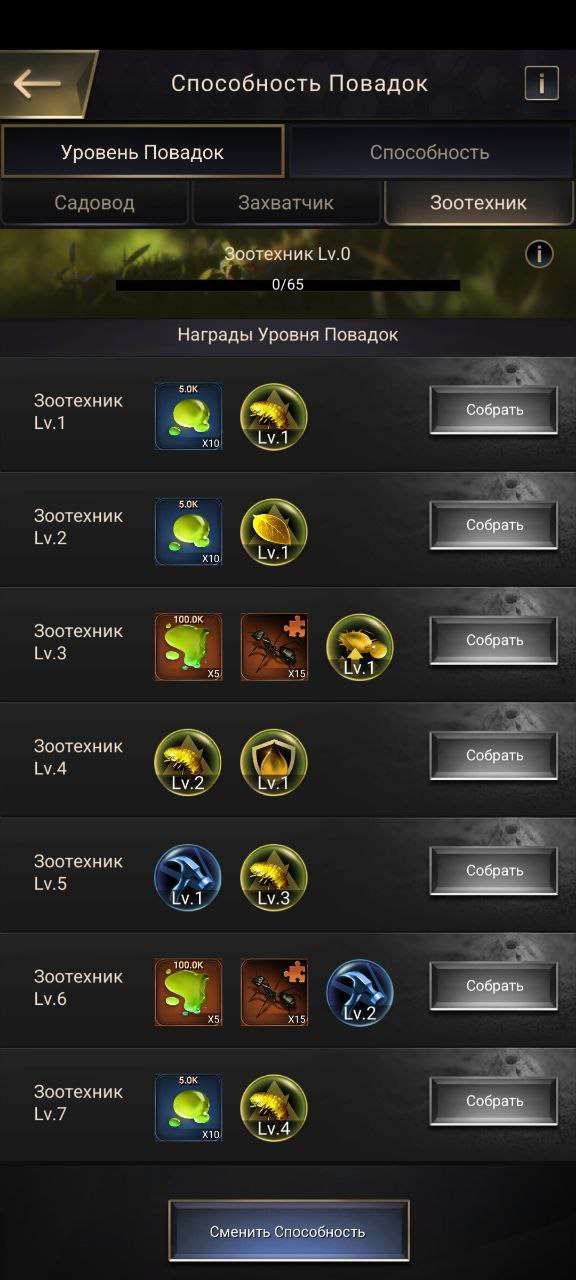Image resolution: width=576 pixels, height=1280 pixels.
Task: Click Собрать for Зоотехник Lv.1
Action: 494,410
